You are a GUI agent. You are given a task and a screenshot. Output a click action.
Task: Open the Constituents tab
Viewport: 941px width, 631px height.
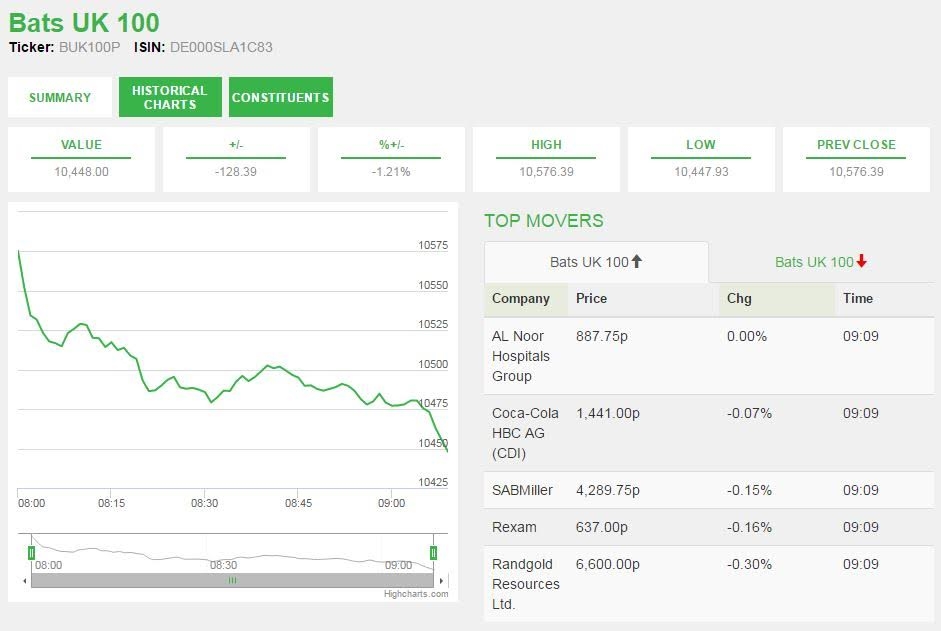coord(281,97)
